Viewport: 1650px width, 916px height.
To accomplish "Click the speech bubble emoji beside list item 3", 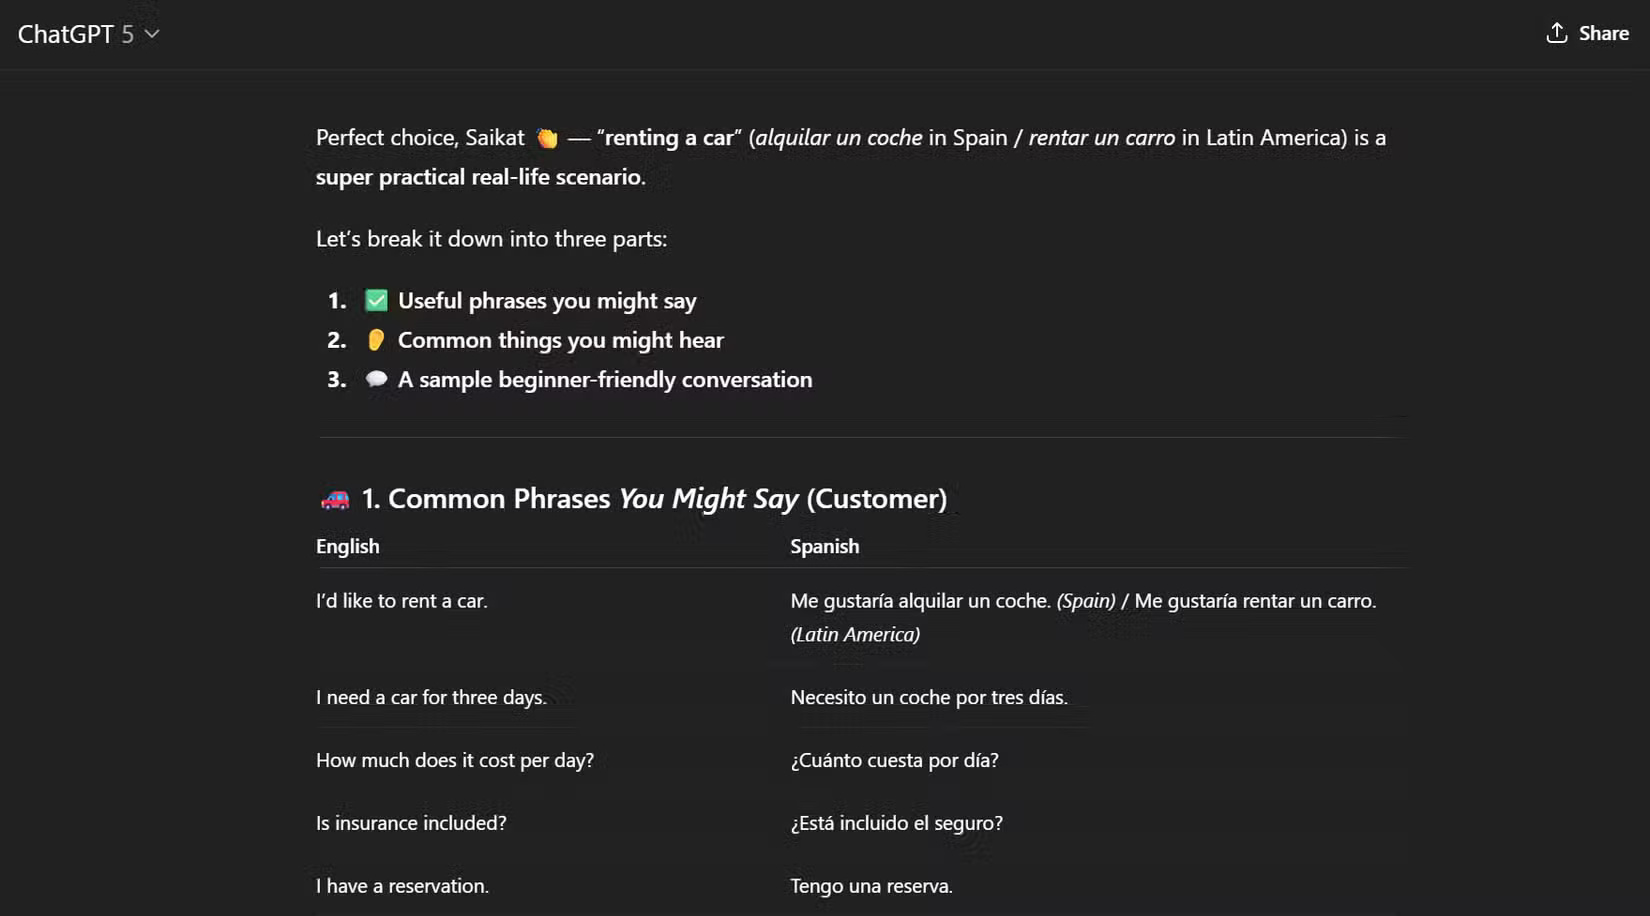I will (375, 379).
